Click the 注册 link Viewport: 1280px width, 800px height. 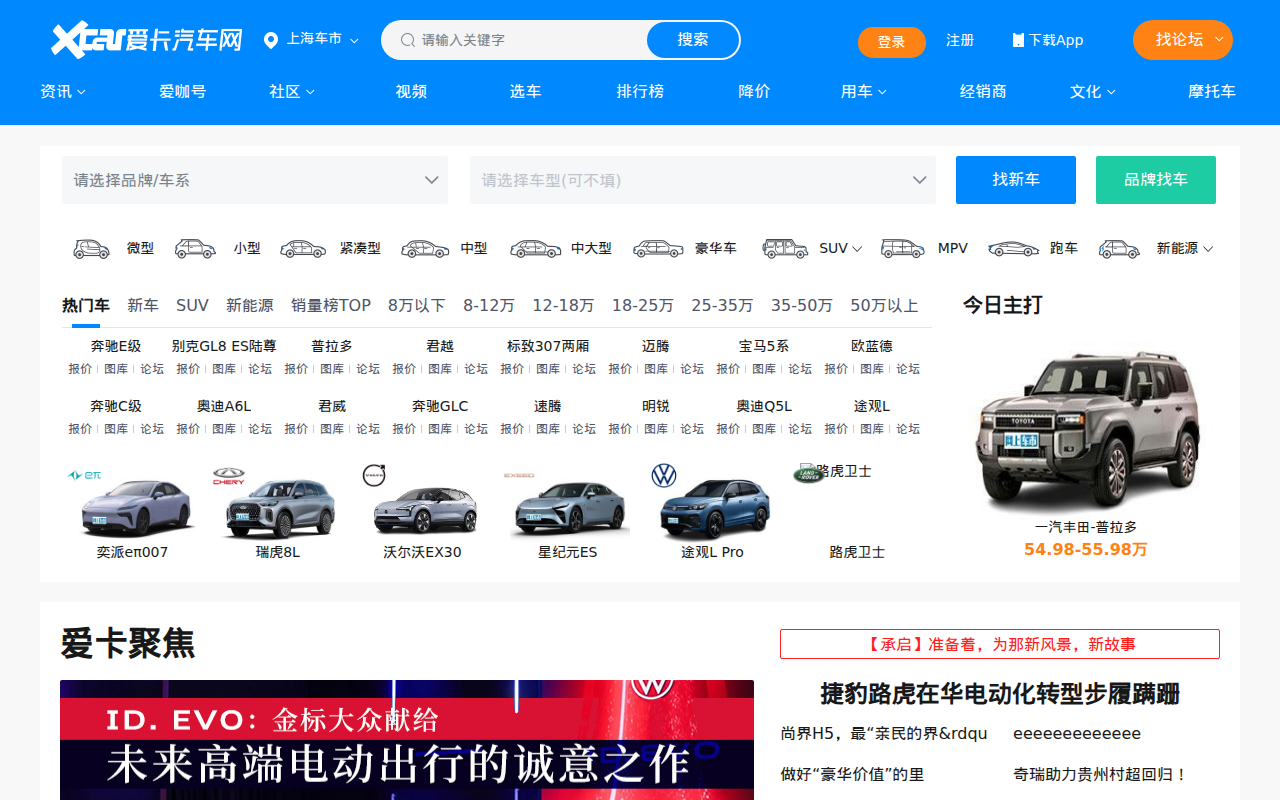960,40
